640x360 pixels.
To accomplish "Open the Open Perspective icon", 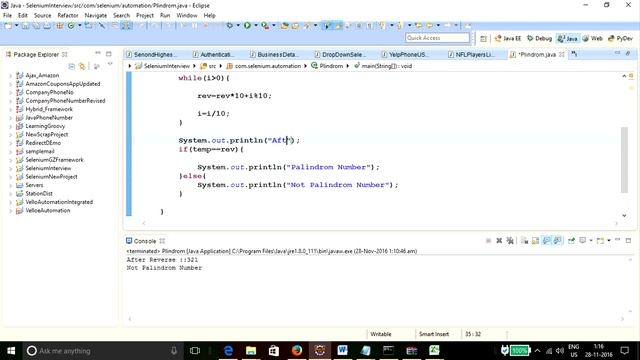I will click(483, 38).
